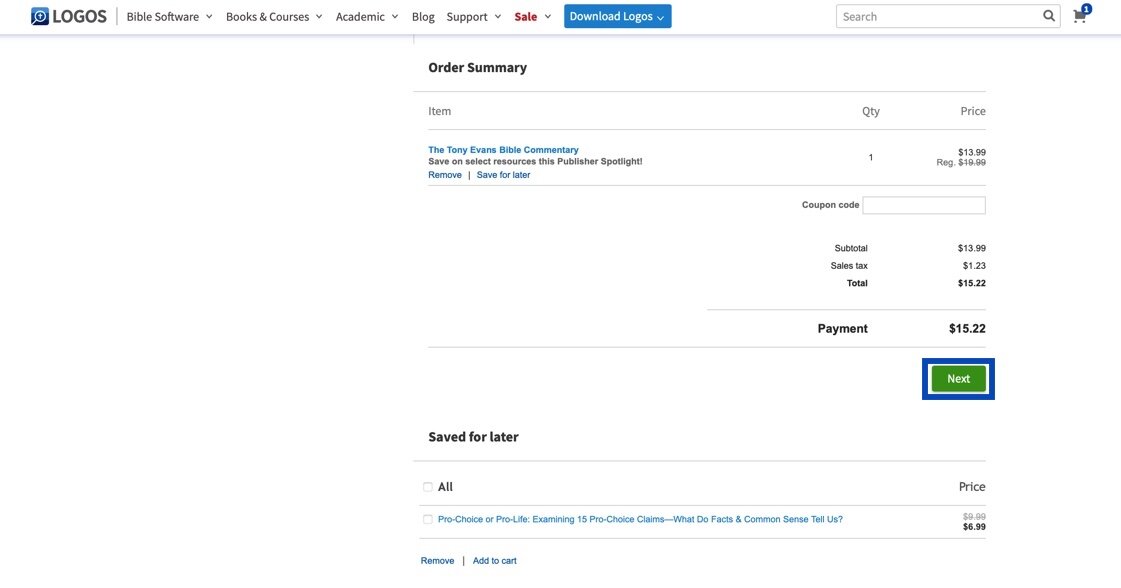
Task: Expand the Books & Courses menu
Action: click(274, 16)
